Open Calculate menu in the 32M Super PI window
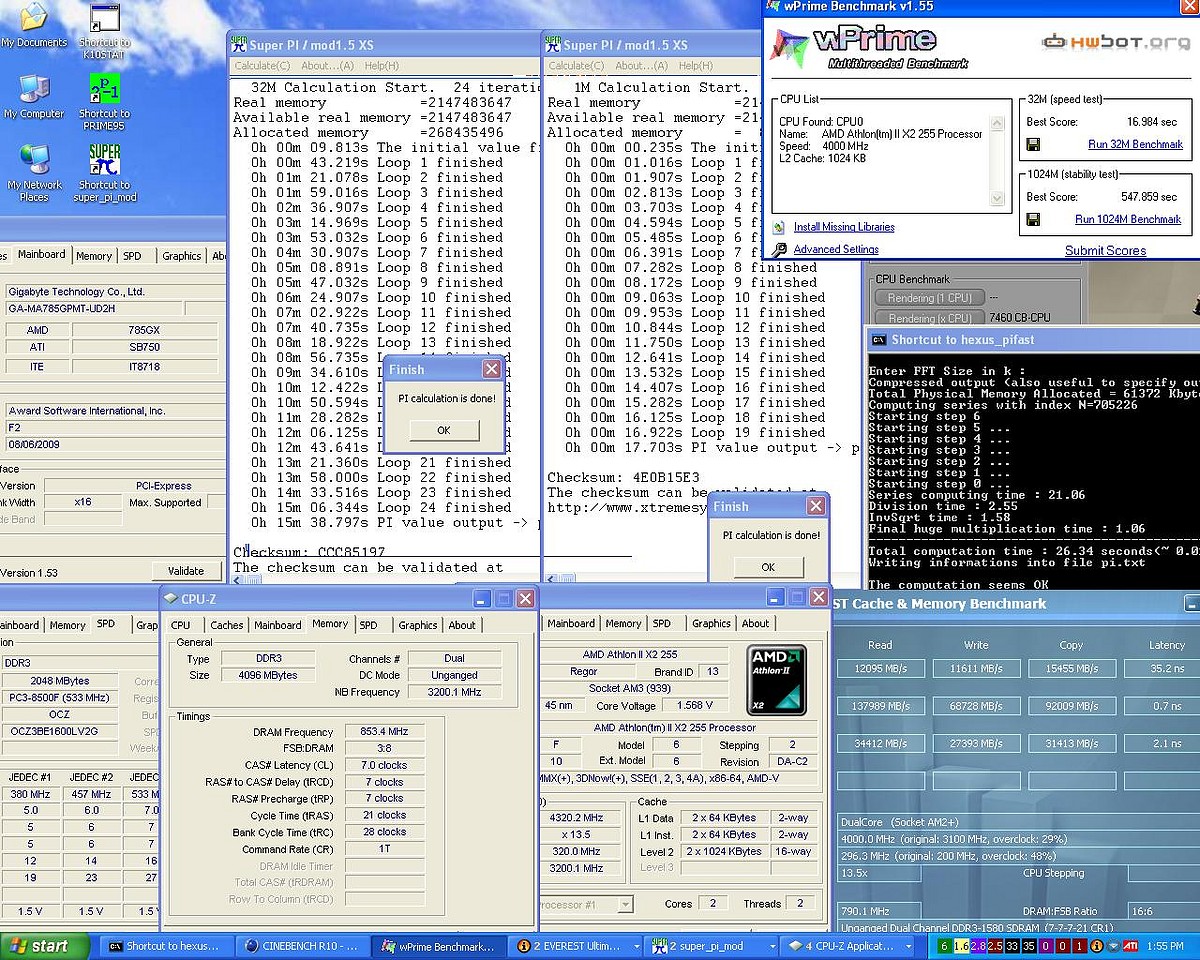Image resolution: width=1200 pixels, height=960 pixels. 264,66
